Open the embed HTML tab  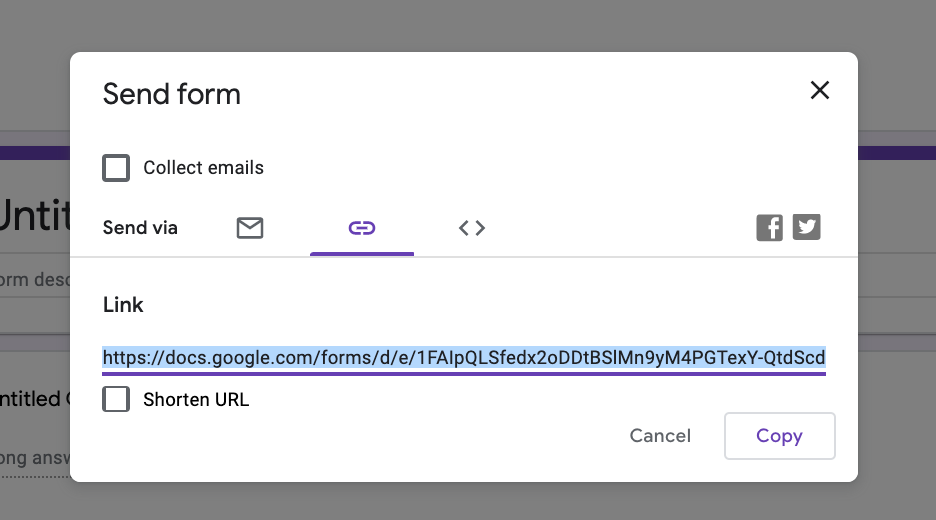472,228
